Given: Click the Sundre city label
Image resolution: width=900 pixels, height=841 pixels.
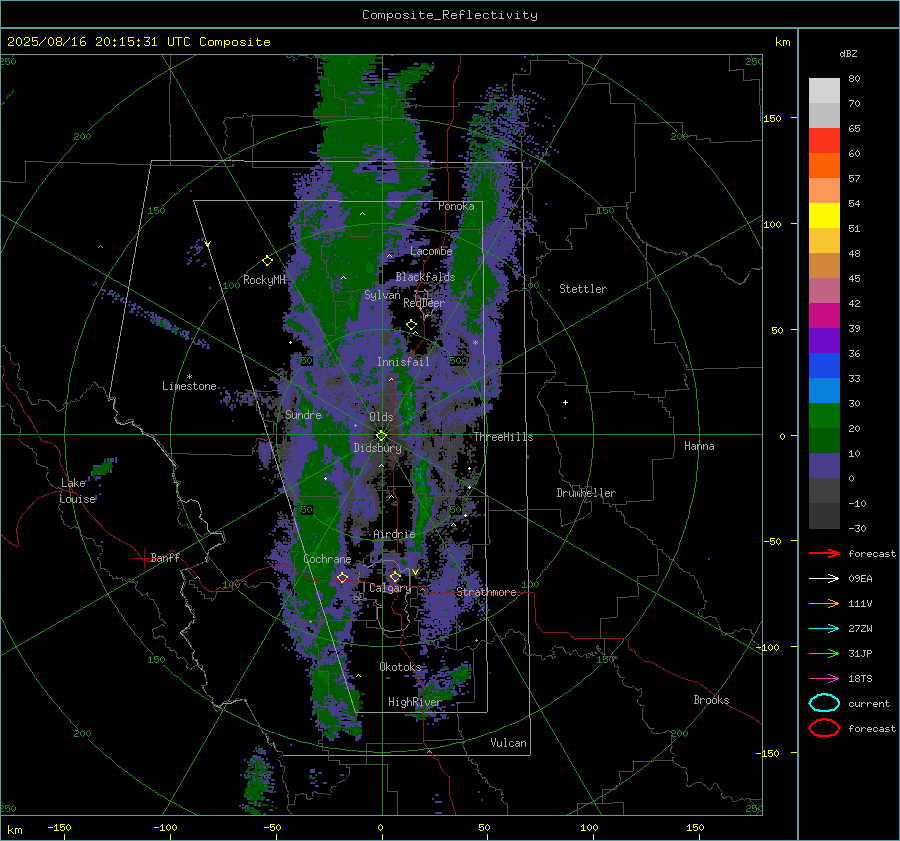Looking at the screenshot, I should tap(303, 415).
